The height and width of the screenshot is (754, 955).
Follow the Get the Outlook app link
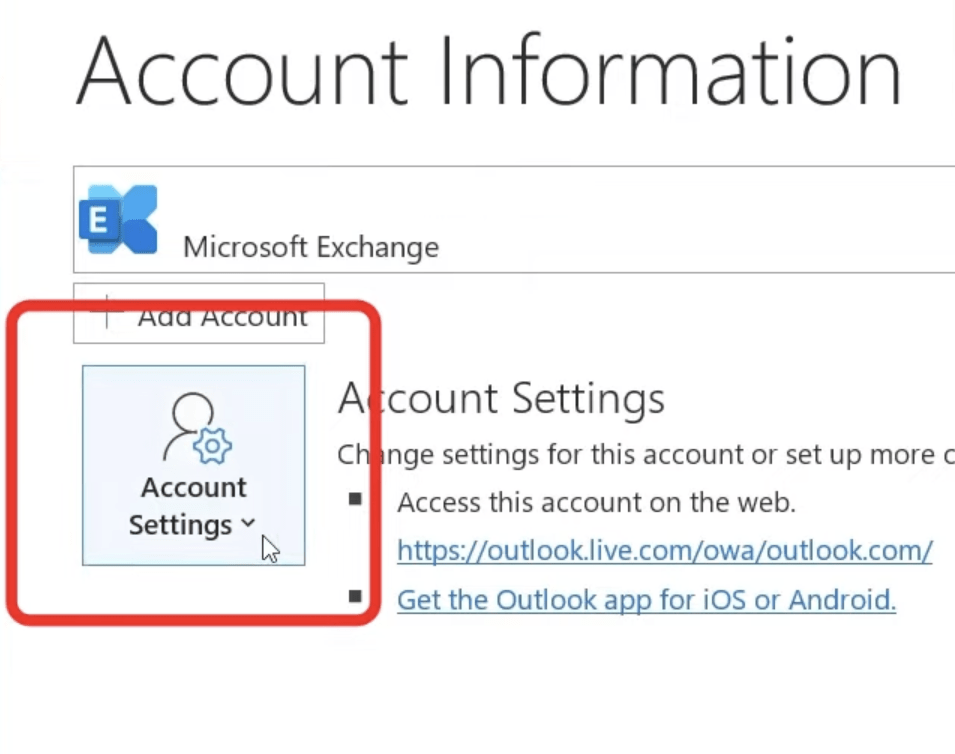click(646, 600)
